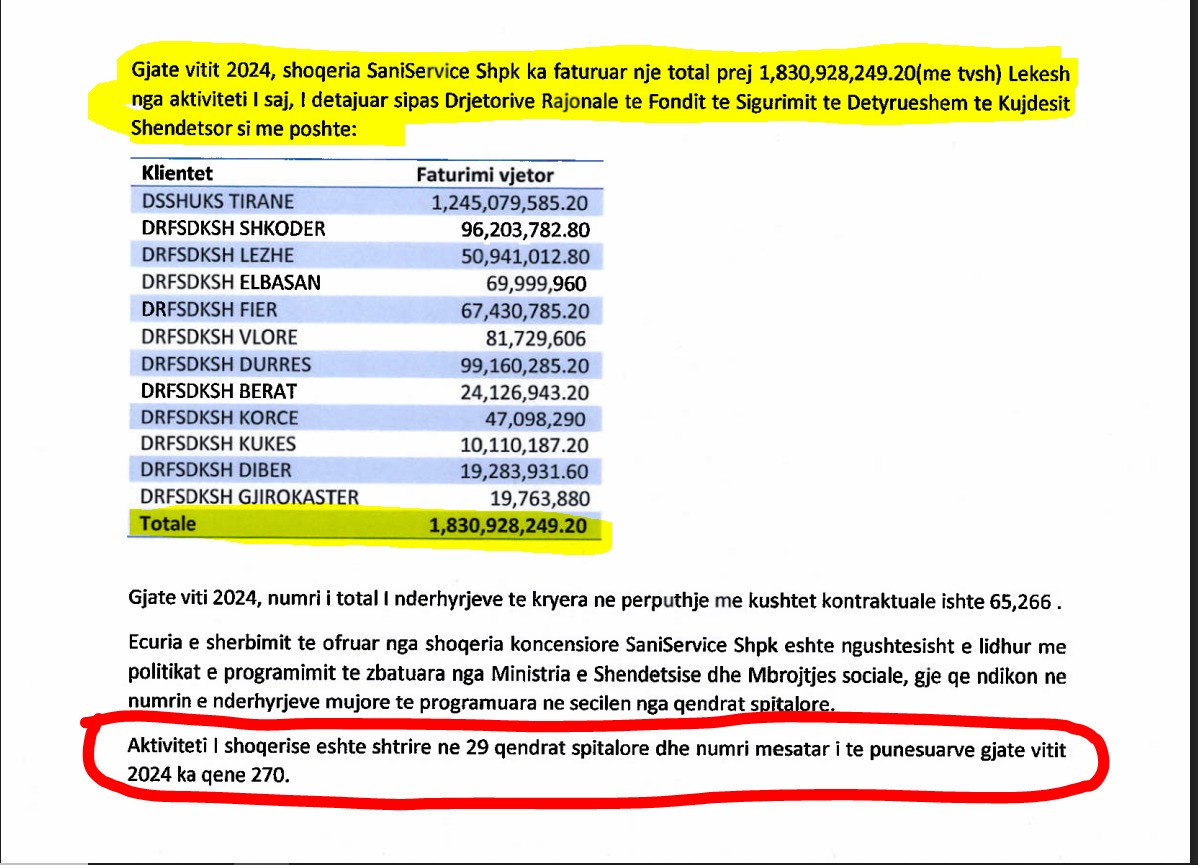Click the '2024 ka qene 270.' line
Screen dimensions: 1198x865
click(209, 775)
